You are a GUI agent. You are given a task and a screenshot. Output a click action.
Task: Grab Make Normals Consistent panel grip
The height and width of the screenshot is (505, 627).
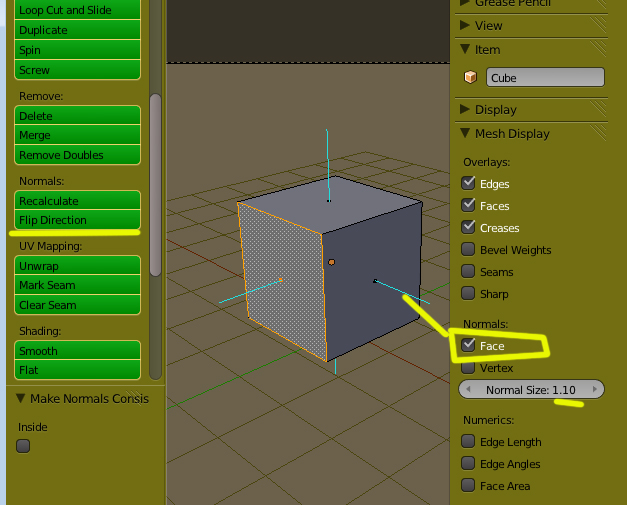tap(135, 397)
